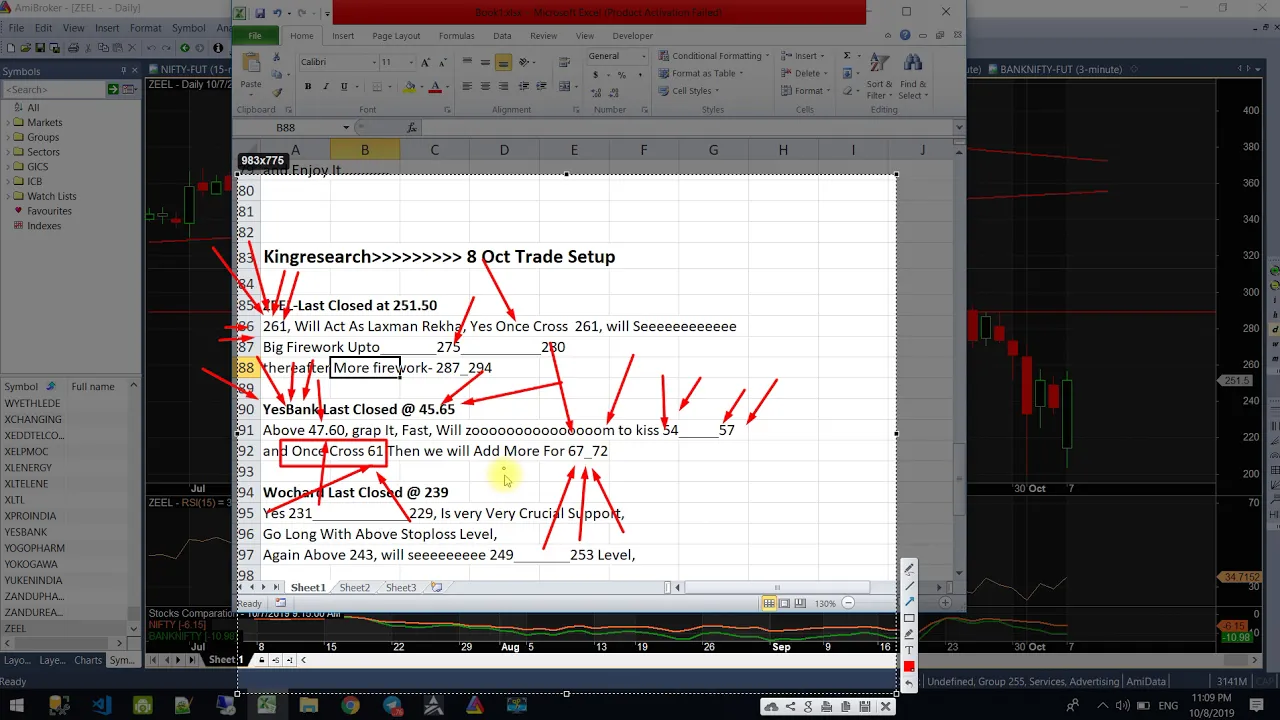This screenshot has height=720, width=1280.
Task: Switch to Page Layout view in the status bar
Action: pos(785,603)
